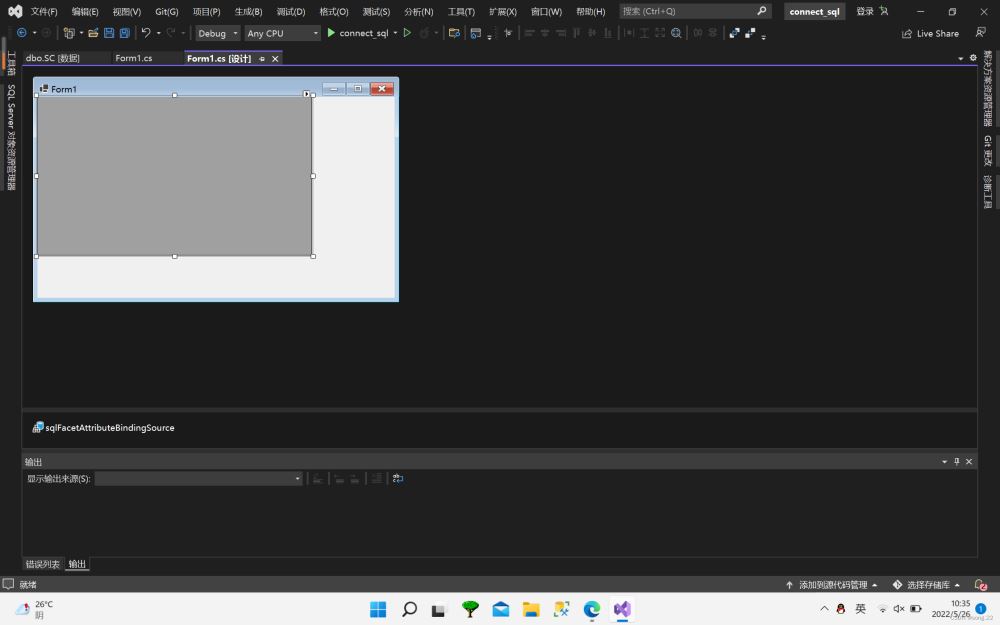The image size is (1000, 625).
Task: Pin the Form1.cs design tab
Action: coord(262,59)
